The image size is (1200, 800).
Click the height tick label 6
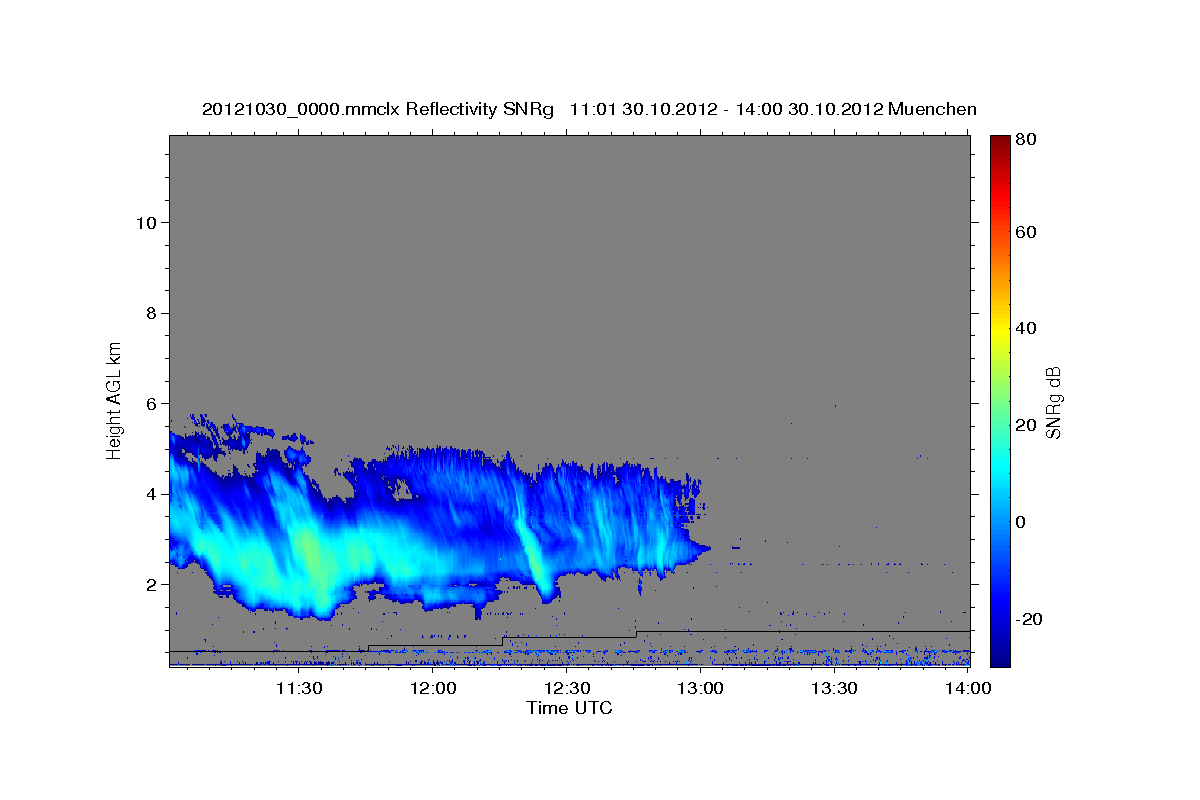(150, 403)
